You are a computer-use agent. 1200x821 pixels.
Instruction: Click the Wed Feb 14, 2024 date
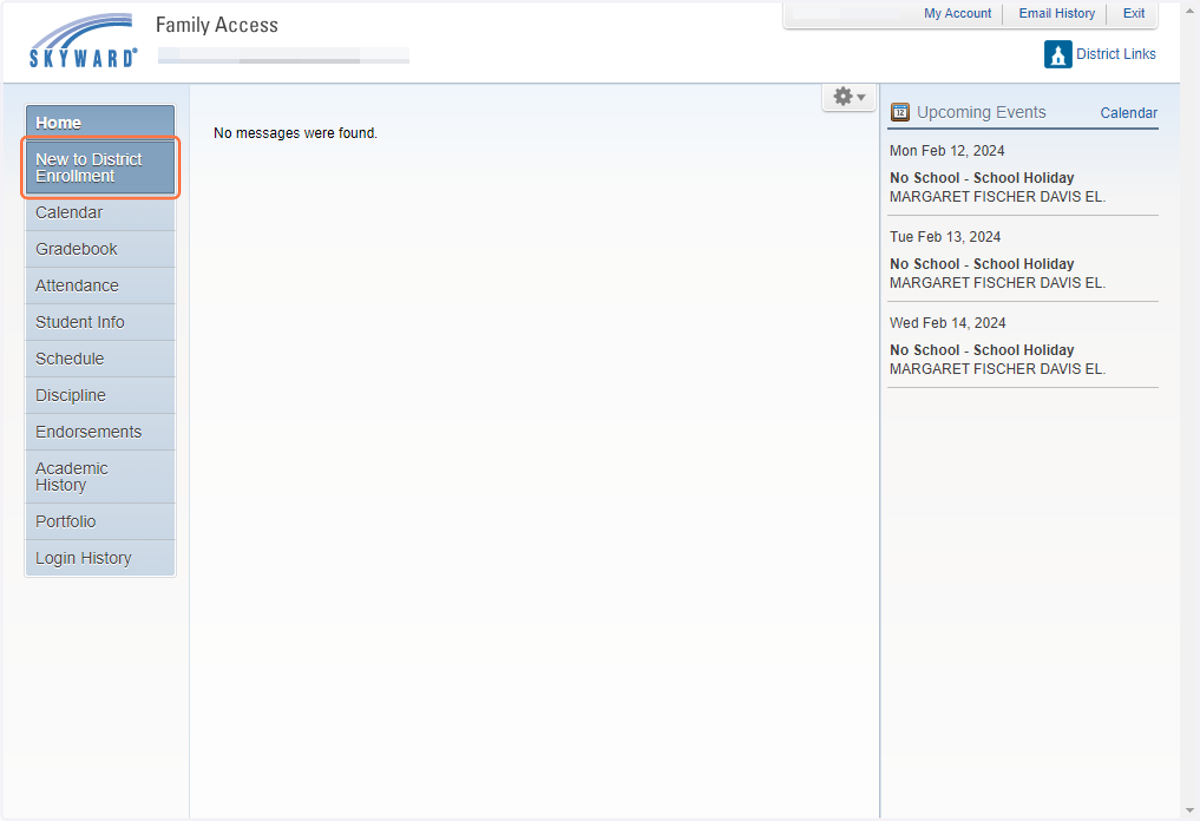pyautogui.click(x=948, y=323)
